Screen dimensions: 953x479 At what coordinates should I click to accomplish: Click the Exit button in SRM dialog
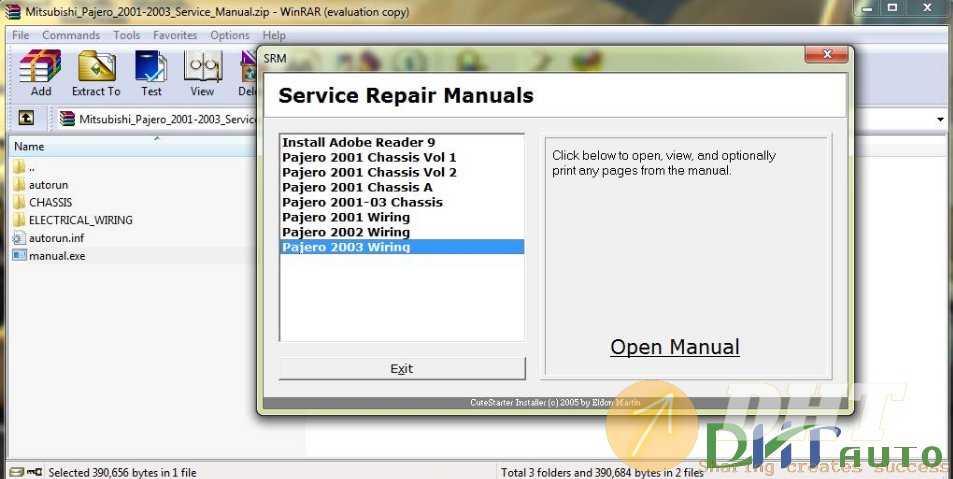(x=402, y=368)
